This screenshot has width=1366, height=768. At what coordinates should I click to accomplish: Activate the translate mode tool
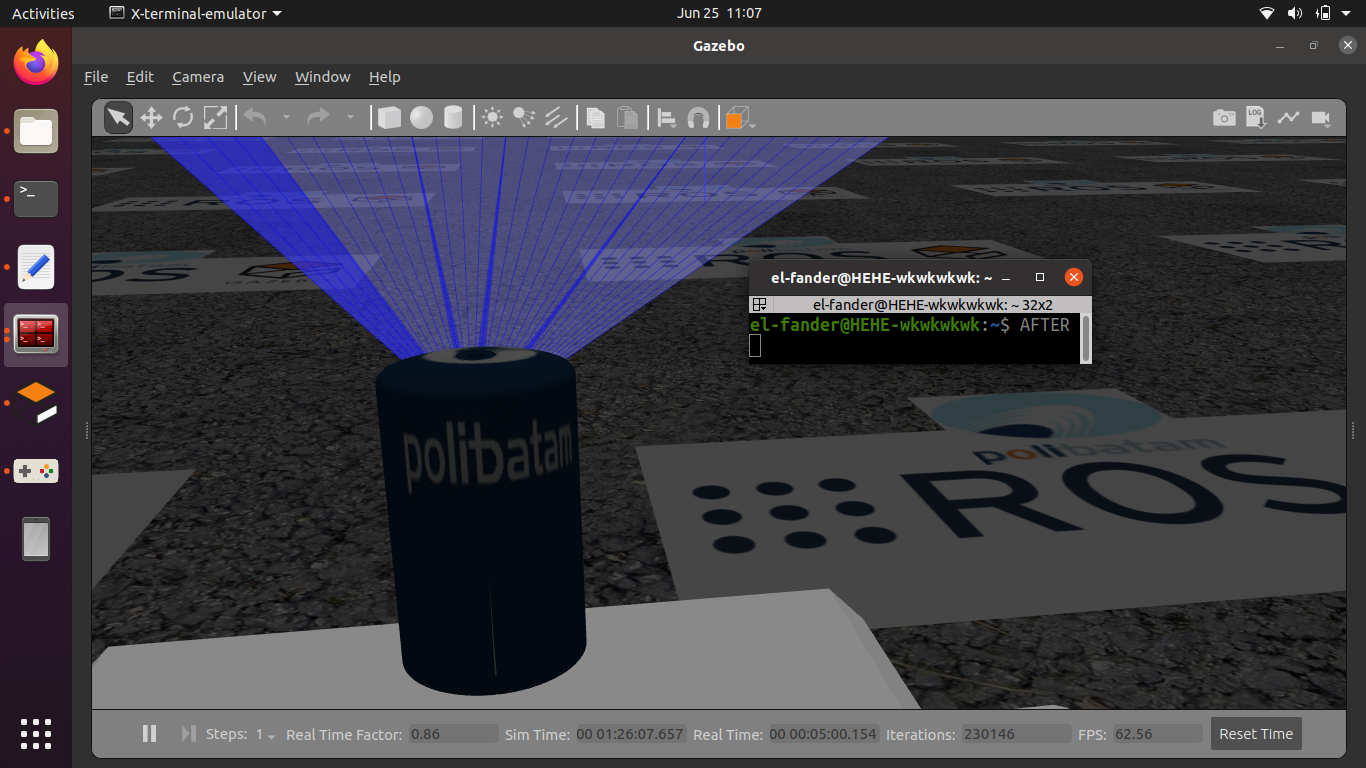tap(151, 118)
